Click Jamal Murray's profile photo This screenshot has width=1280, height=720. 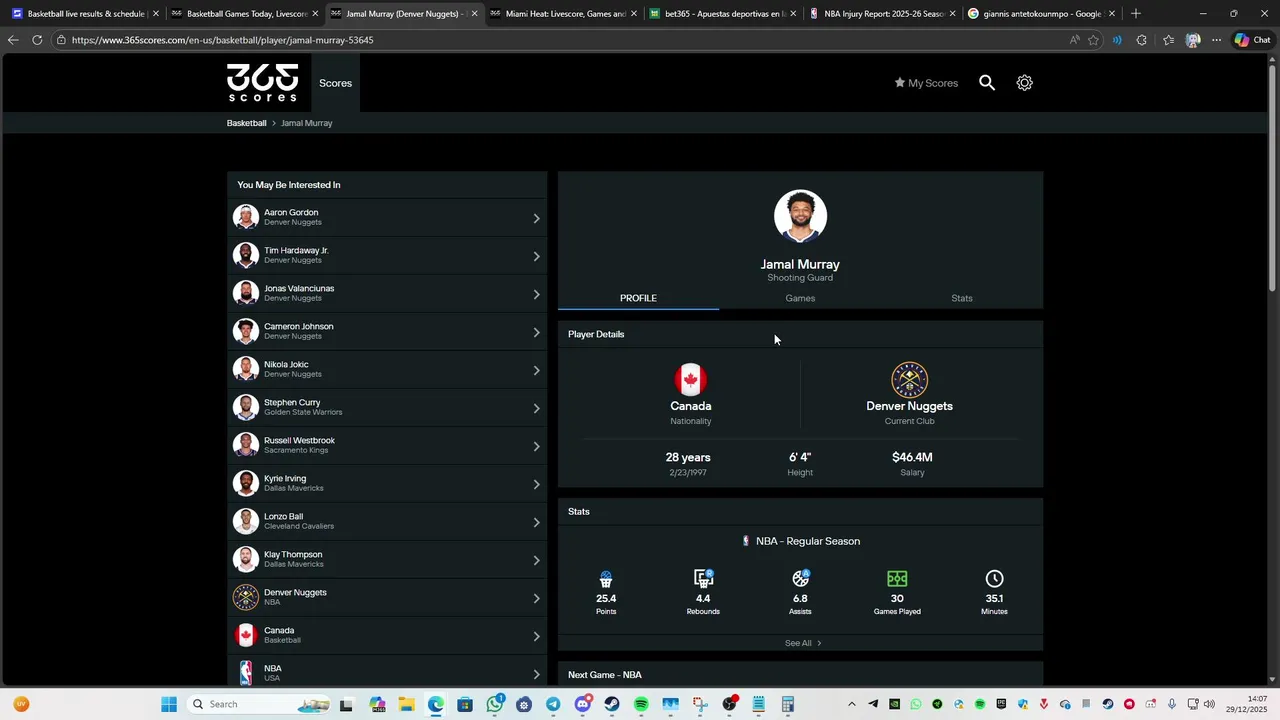tap(800, 216)
